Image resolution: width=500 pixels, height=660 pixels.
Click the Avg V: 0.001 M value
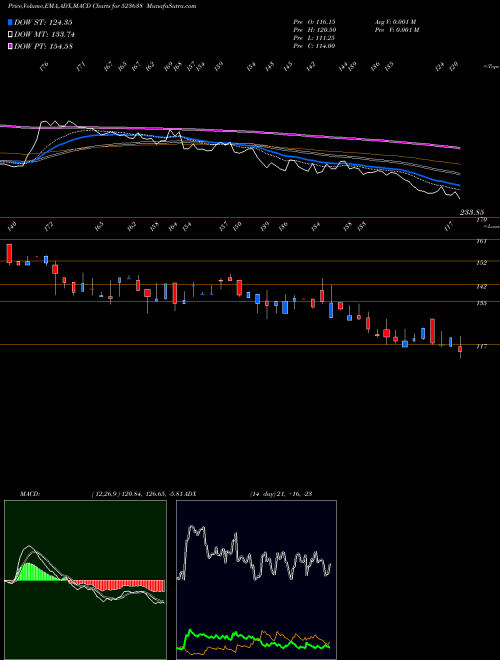click(395, 22)
